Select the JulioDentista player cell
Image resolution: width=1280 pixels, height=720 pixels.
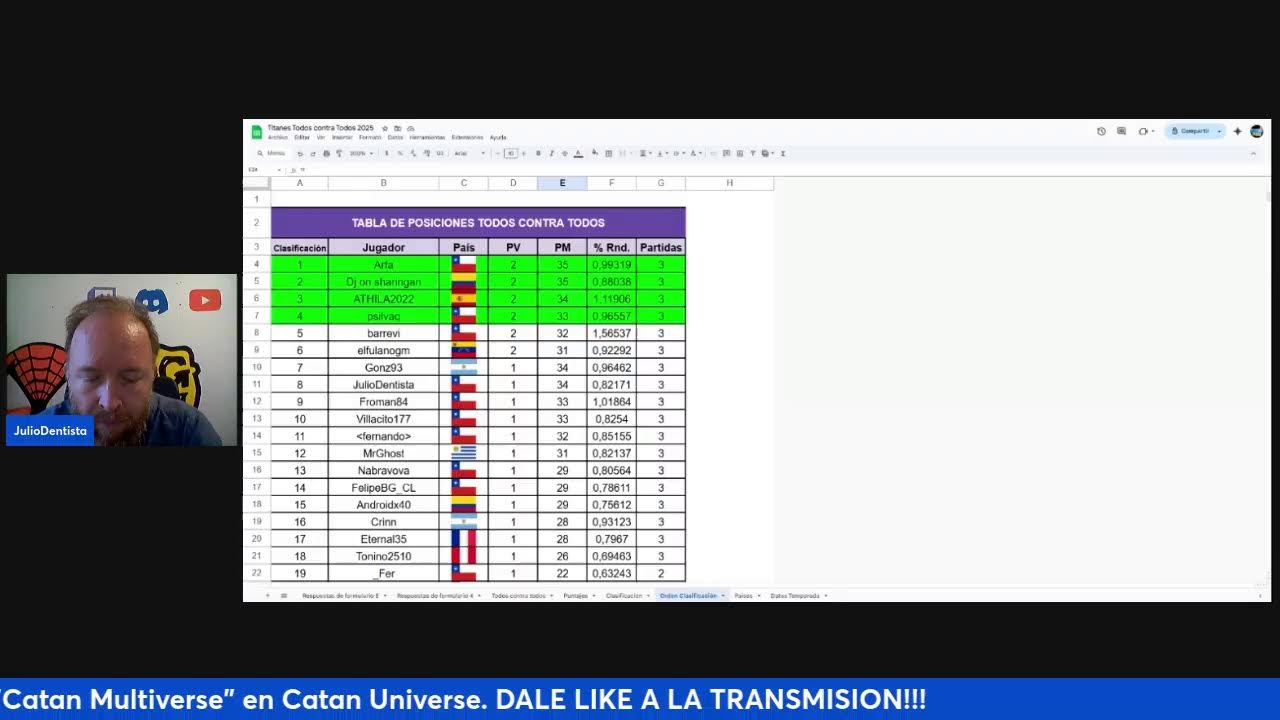[383, 384]
